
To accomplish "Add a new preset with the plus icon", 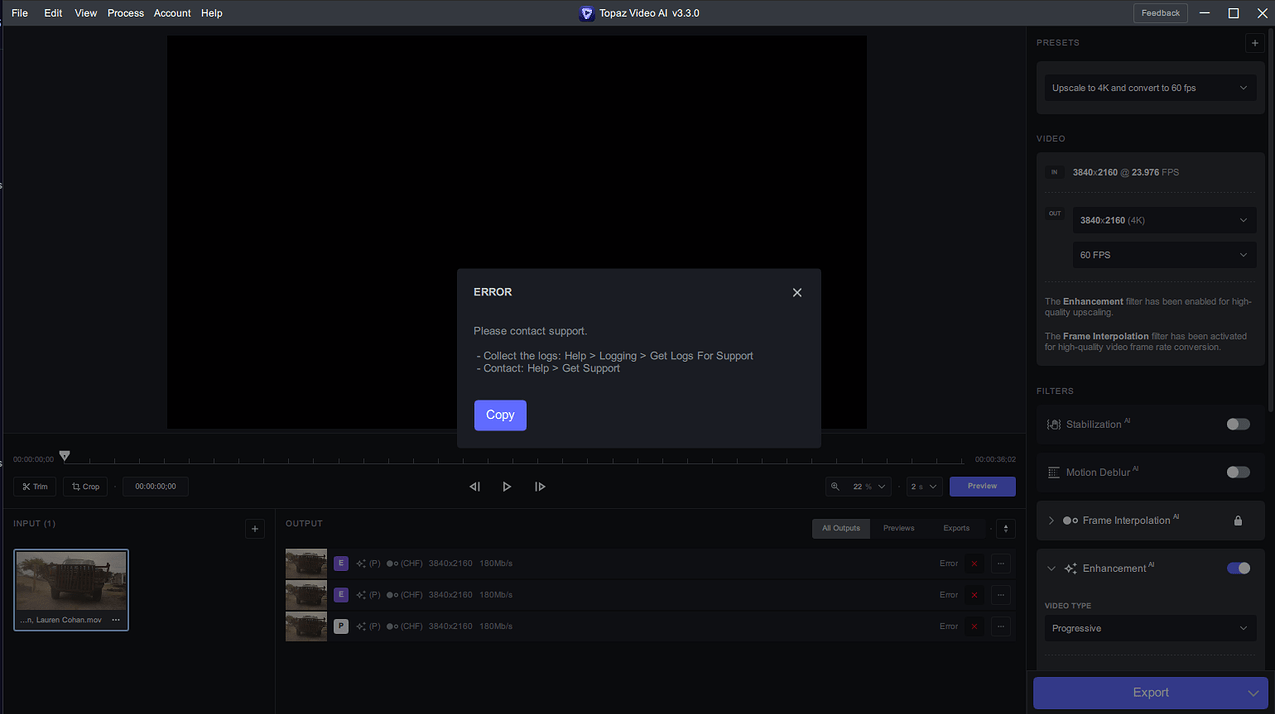I will (1254, 43).
